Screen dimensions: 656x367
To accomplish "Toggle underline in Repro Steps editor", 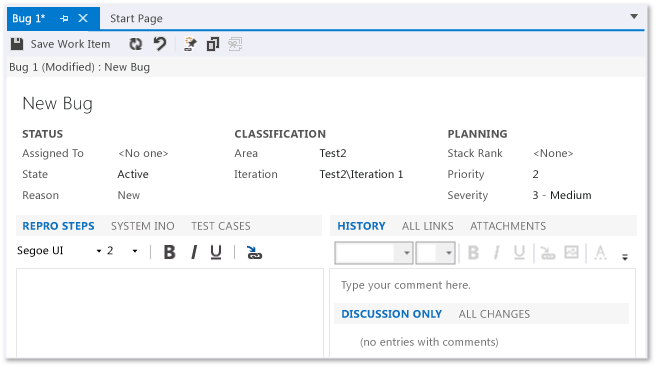I will coord(216,252).
